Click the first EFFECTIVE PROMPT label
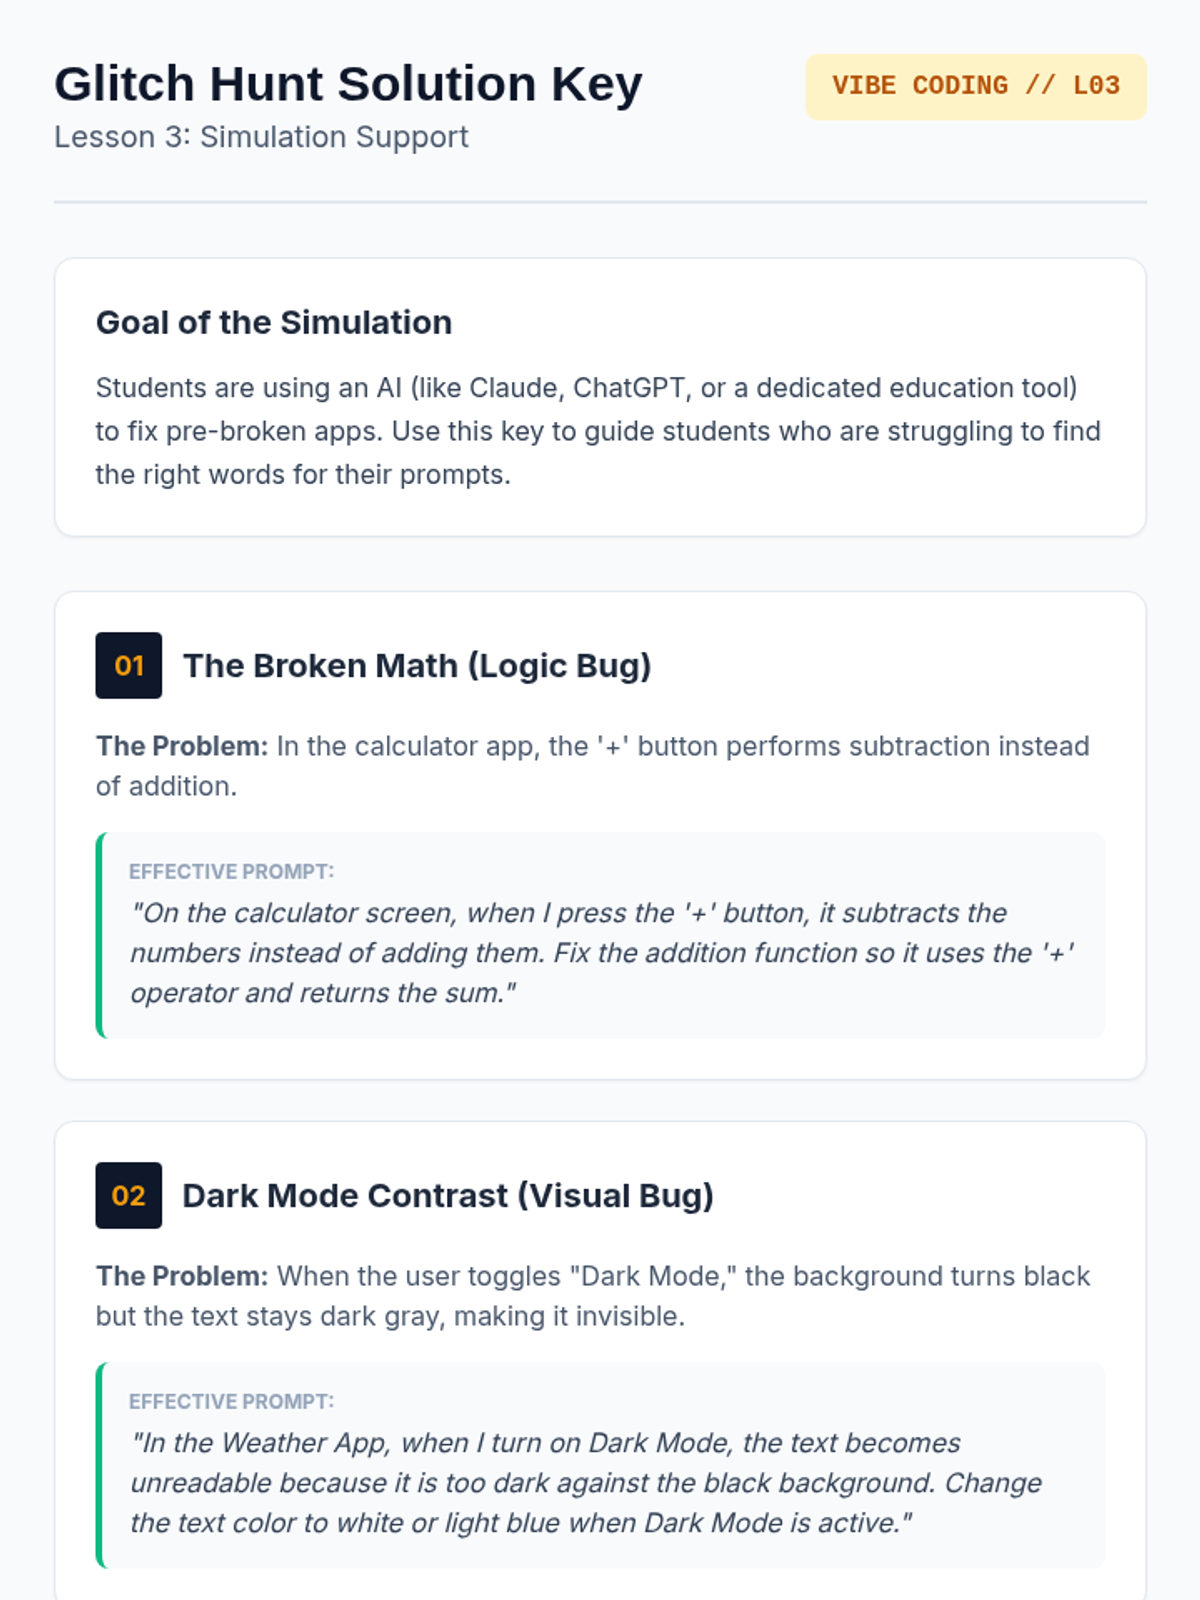 231,871
